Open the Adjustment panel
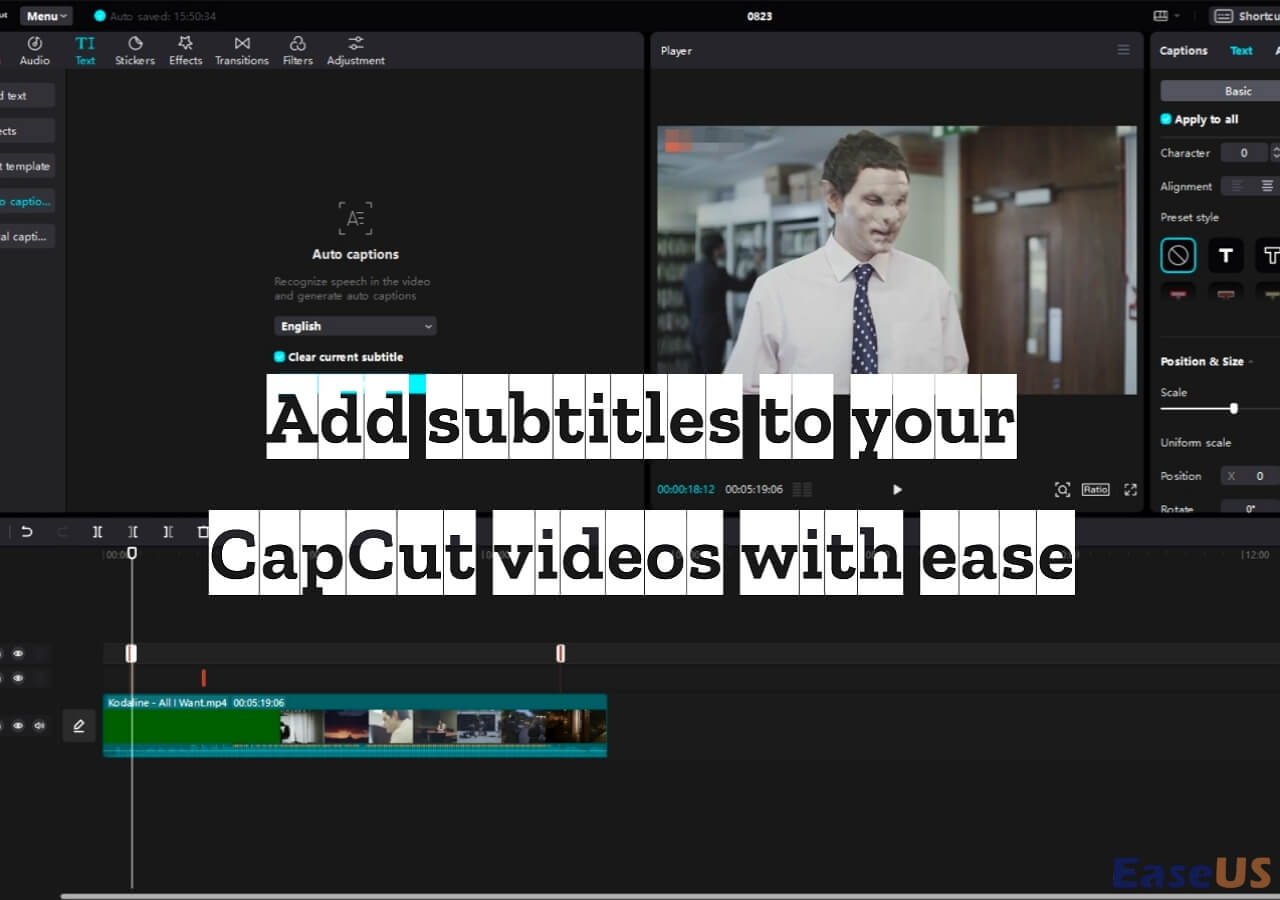 (x=355, y=50)
